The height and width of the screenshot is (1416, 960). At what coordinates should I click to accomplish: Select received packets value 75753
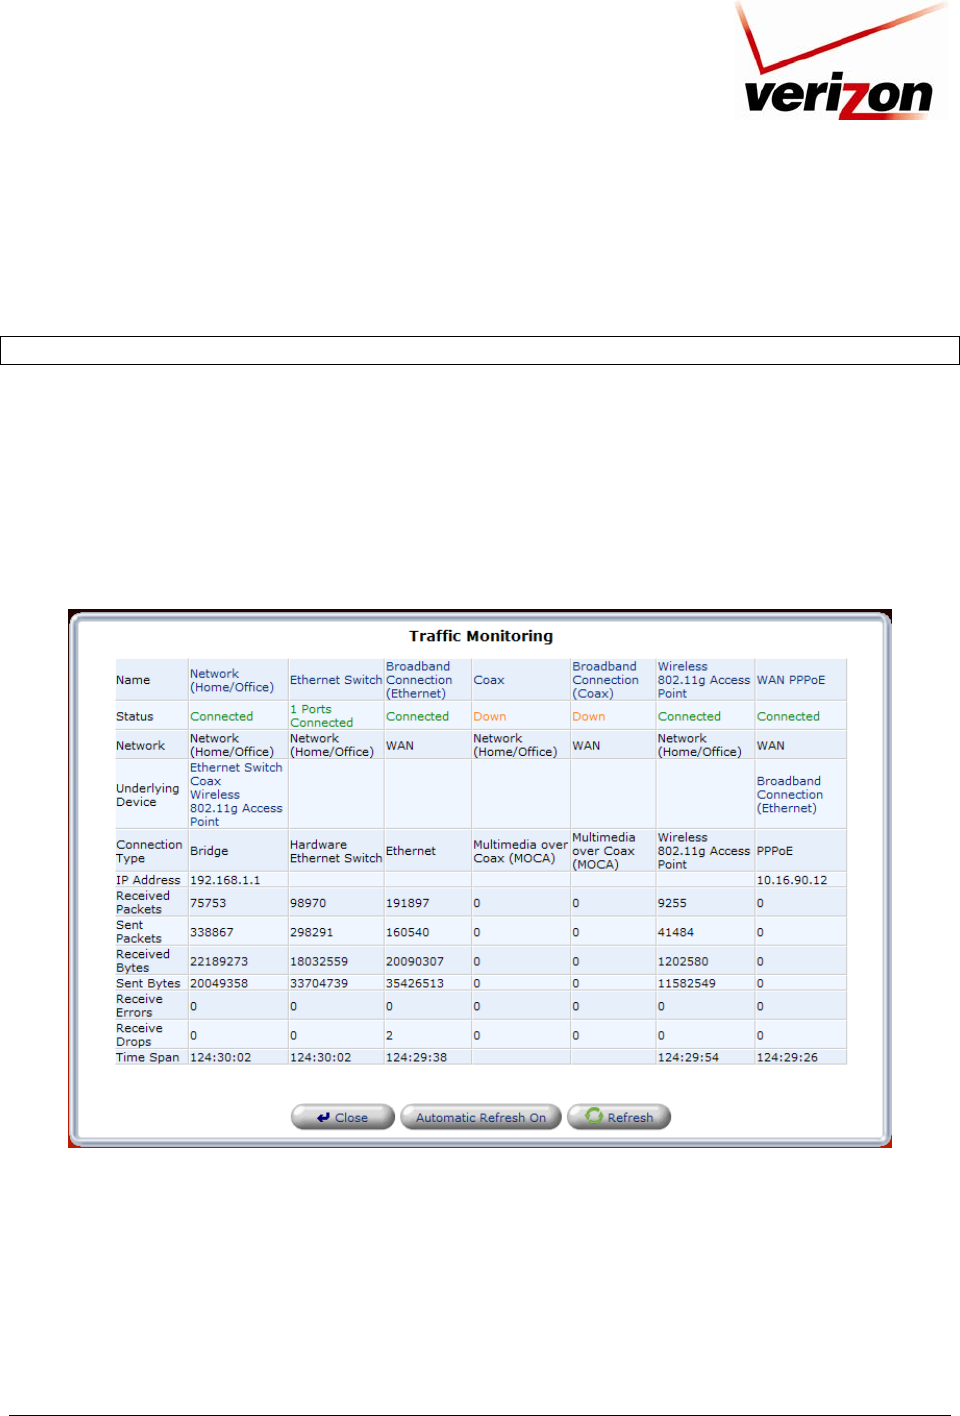pos(208,903)
